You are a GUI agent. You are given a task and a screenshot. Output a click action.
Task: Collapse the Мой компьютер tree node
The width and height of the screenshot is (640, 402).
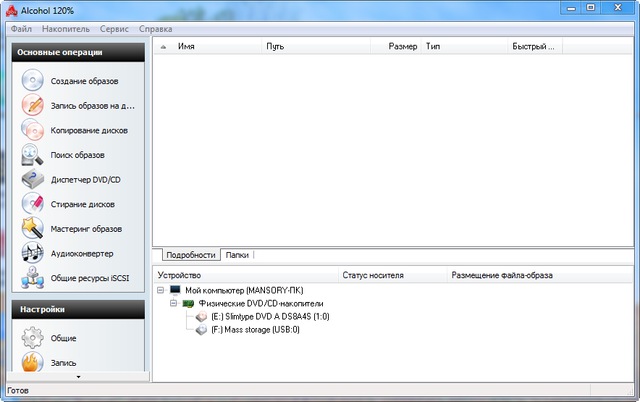160,290
